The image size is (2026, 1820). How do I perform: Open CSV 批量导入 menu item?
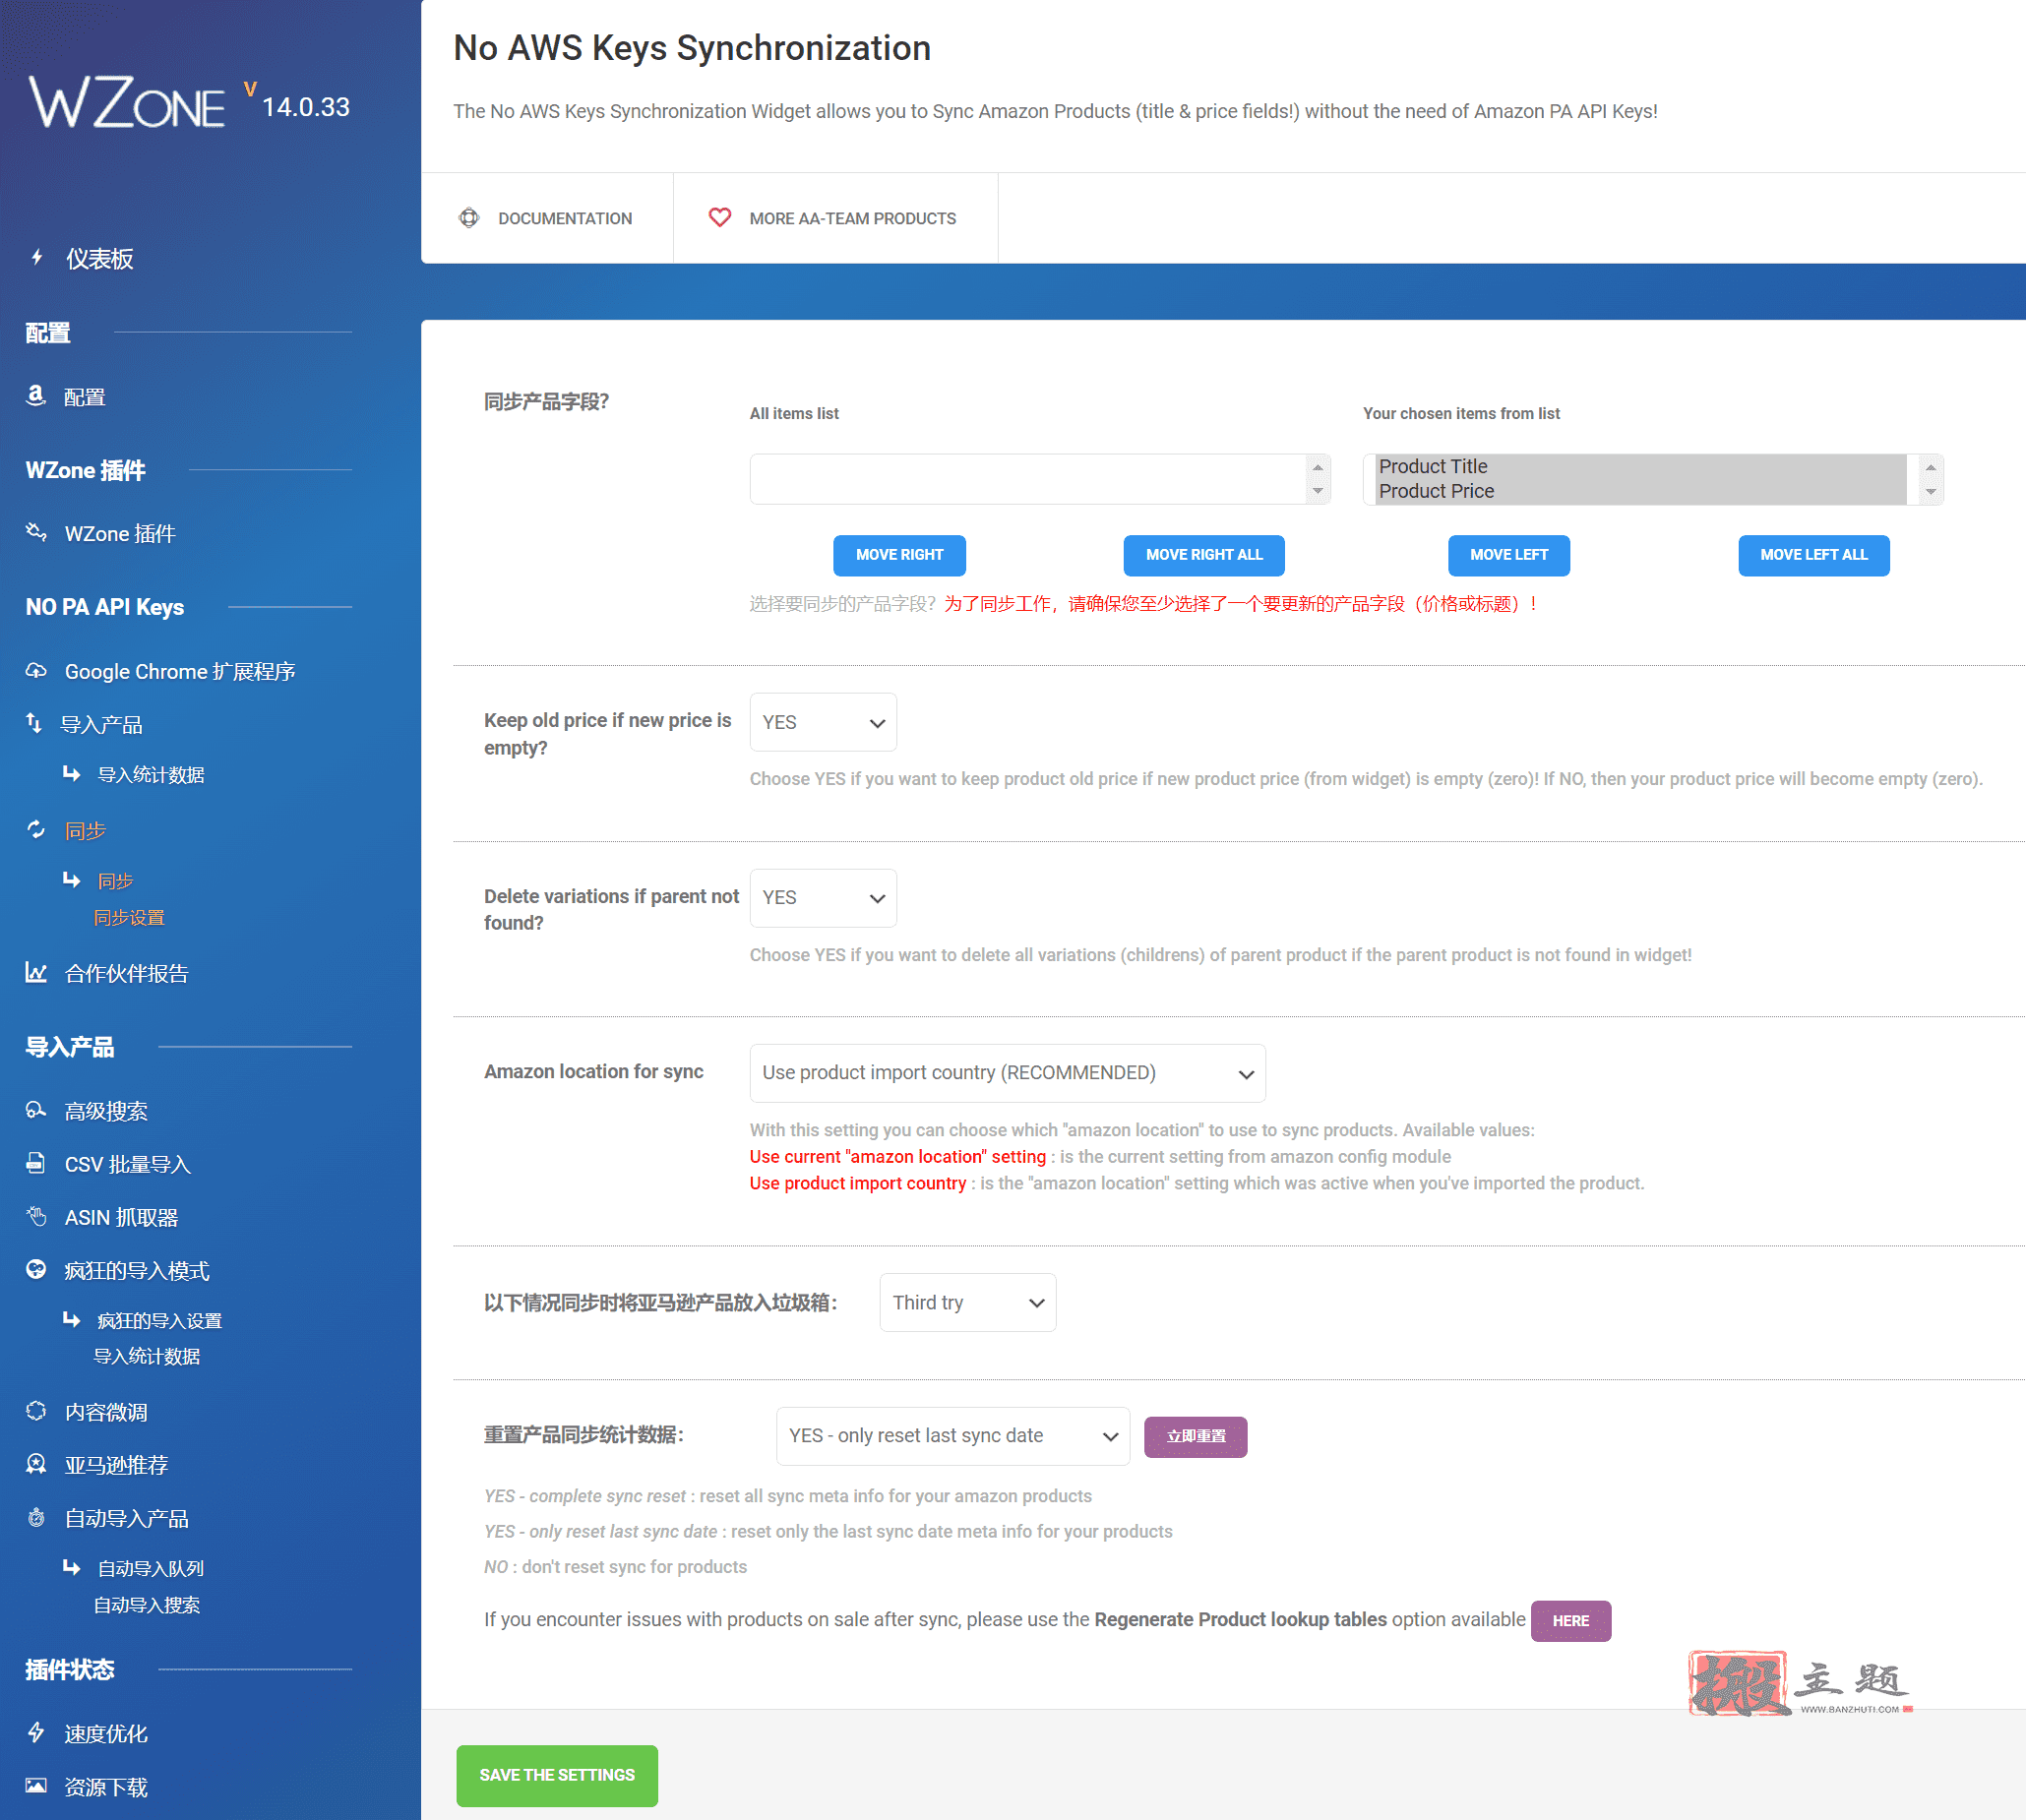tap(127, 1164)
